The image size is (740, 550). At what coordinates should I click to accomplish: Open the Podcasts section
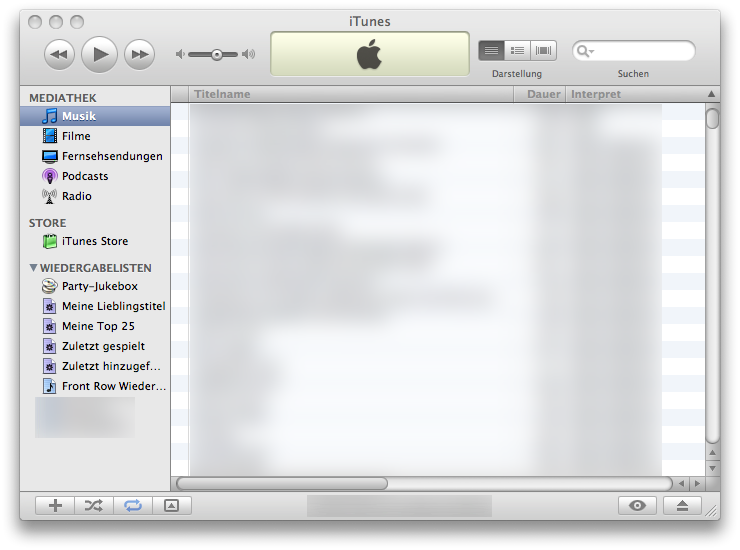click(95, 176)
